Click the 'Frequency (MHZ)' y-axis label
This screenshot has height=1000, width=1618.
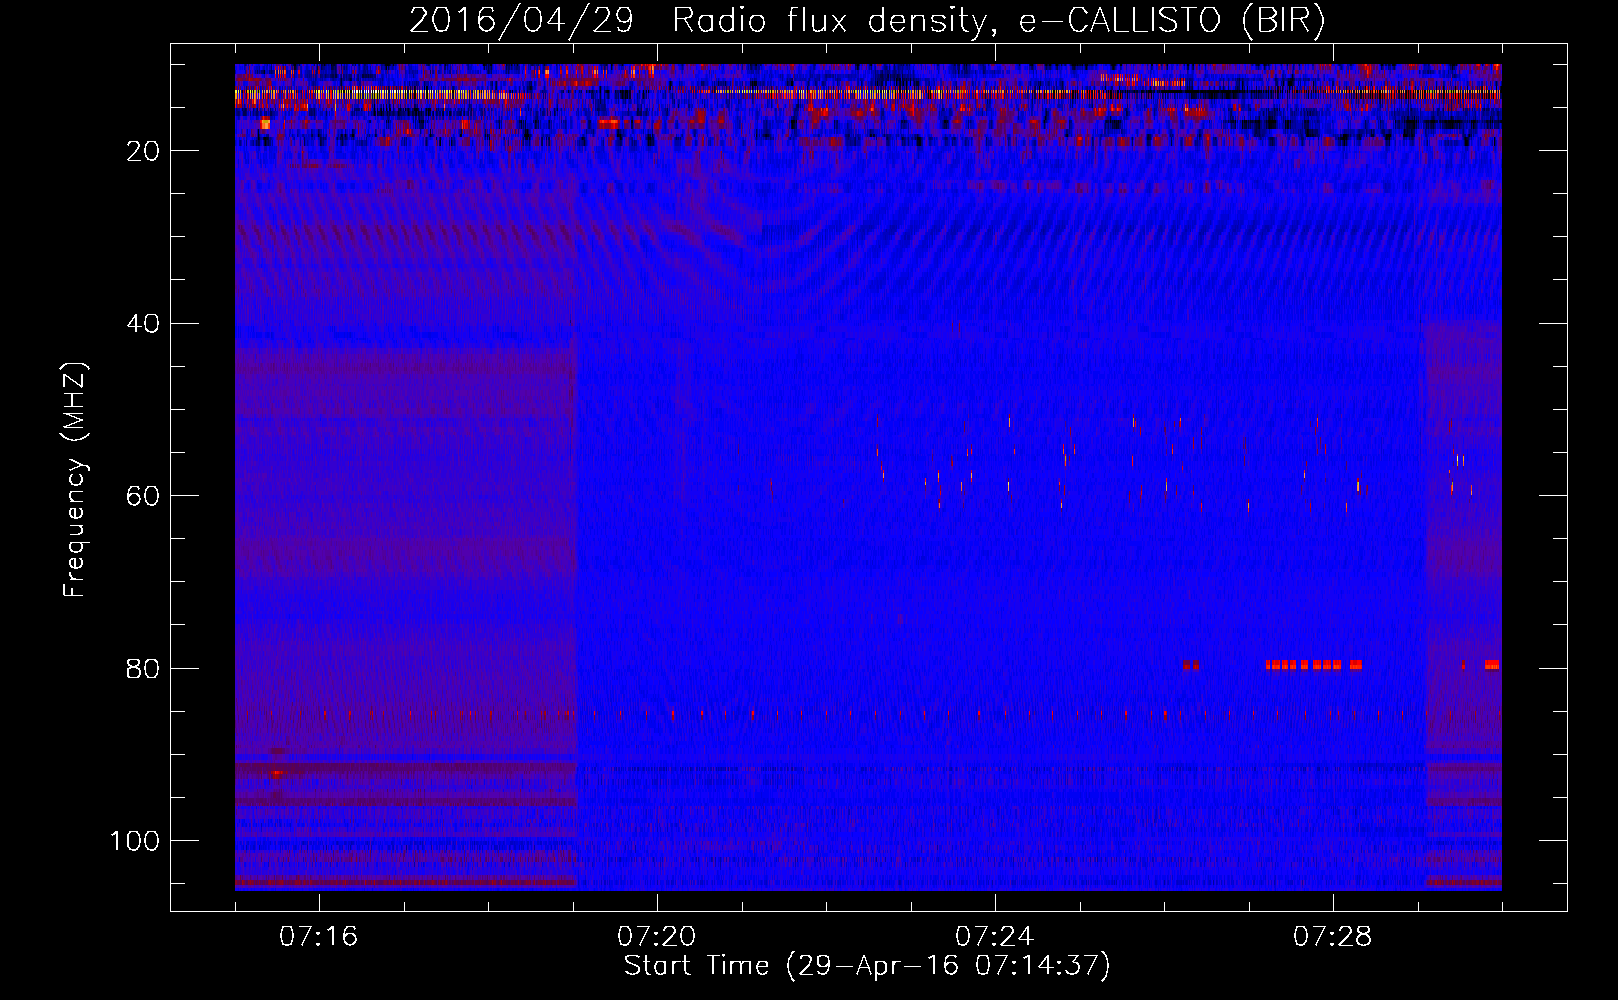(x=75, y=480)
